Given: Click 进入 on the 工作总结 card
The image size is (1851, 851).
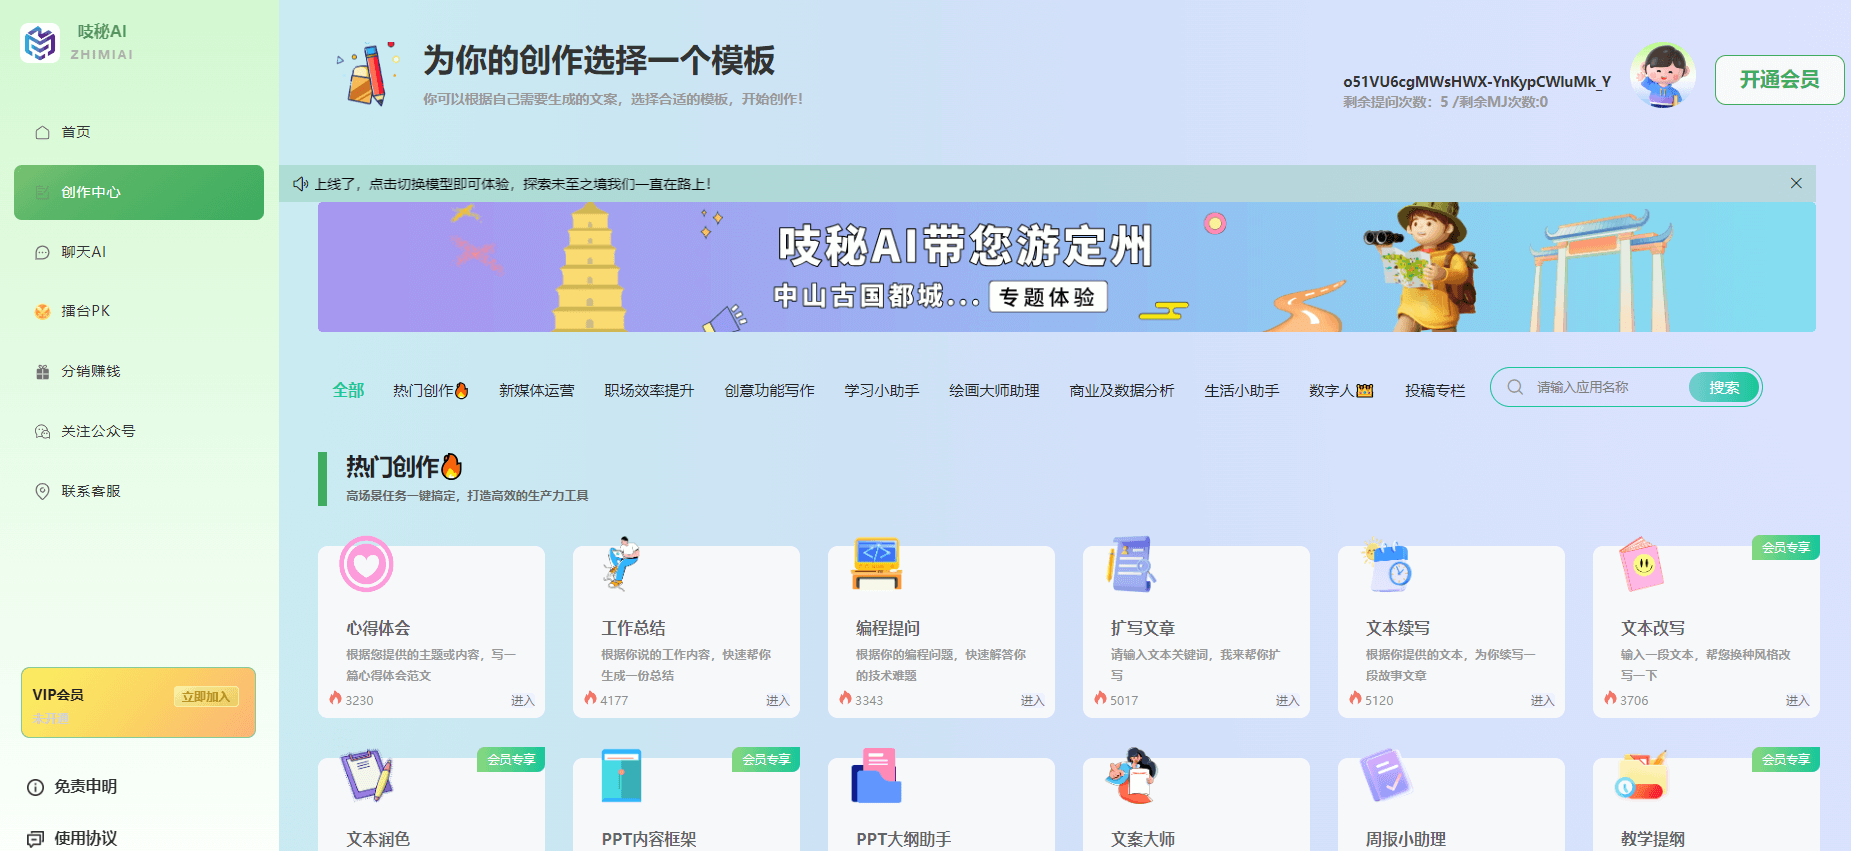Looking at the screenshot, I should (x=778, y=700).
